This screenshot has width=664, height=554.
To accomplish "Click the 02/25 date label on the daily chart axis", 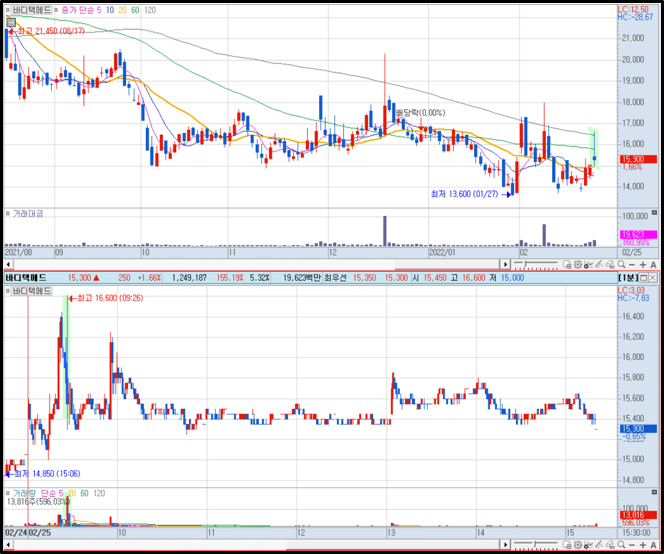I will pos(631,252).
